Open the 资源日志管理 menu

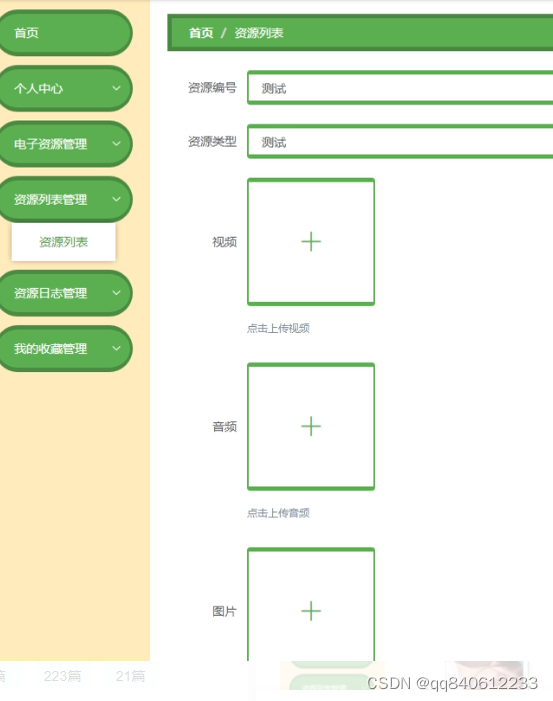tap(65, 293)
